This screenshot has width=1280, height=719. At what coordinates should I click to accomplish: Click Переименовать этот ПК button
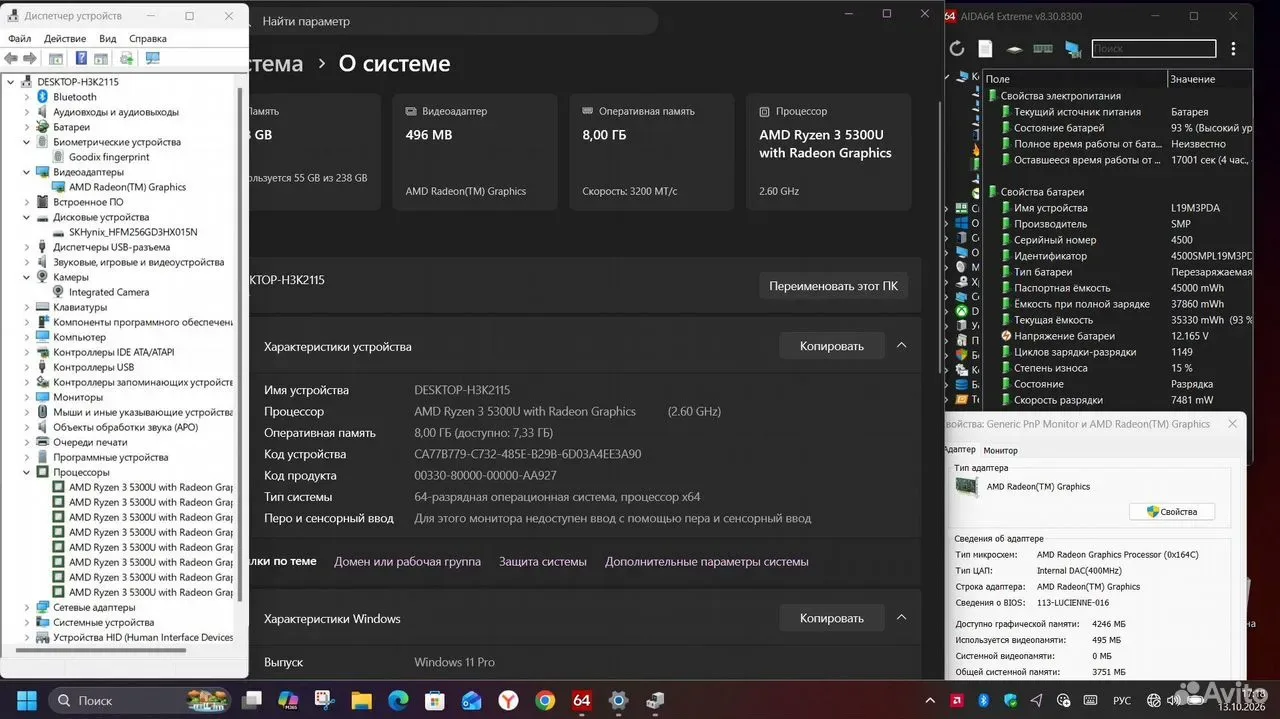833,286
